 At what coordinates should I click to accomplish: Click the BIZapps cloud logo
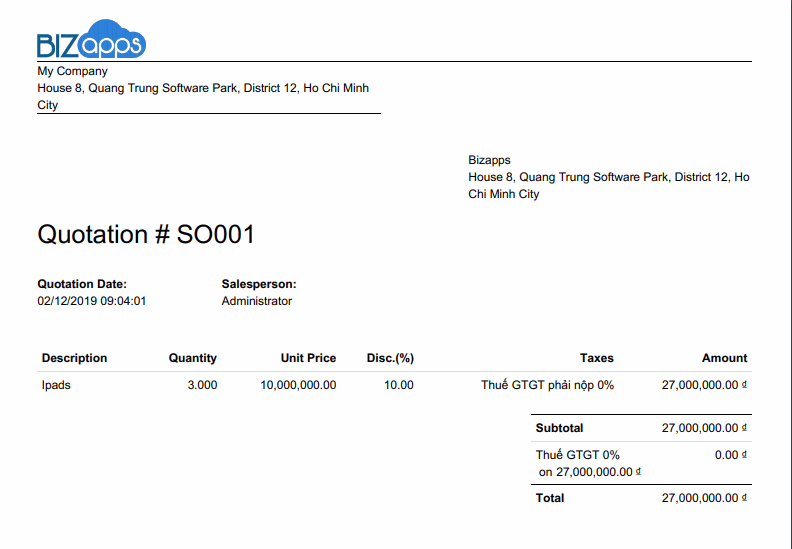coord(91,40)
